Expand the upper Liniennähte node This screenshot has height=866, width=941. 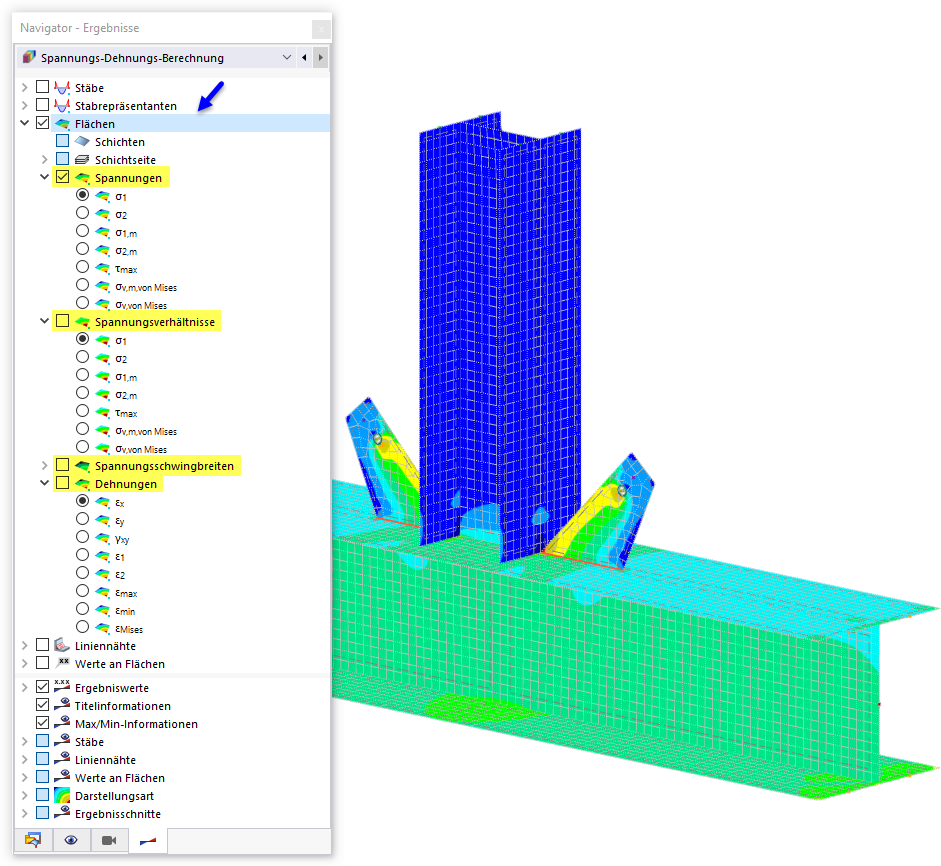click(x=25, y=646)
